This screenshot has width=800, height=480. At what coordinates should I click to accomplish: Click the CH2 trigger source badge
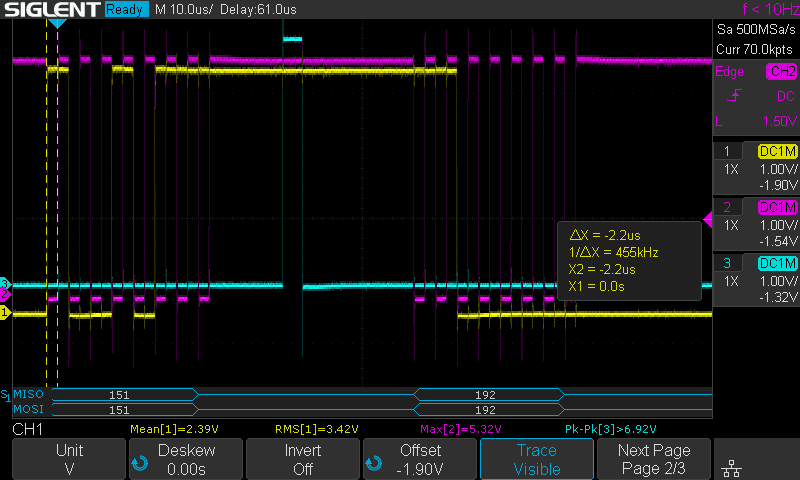[782, 71]
